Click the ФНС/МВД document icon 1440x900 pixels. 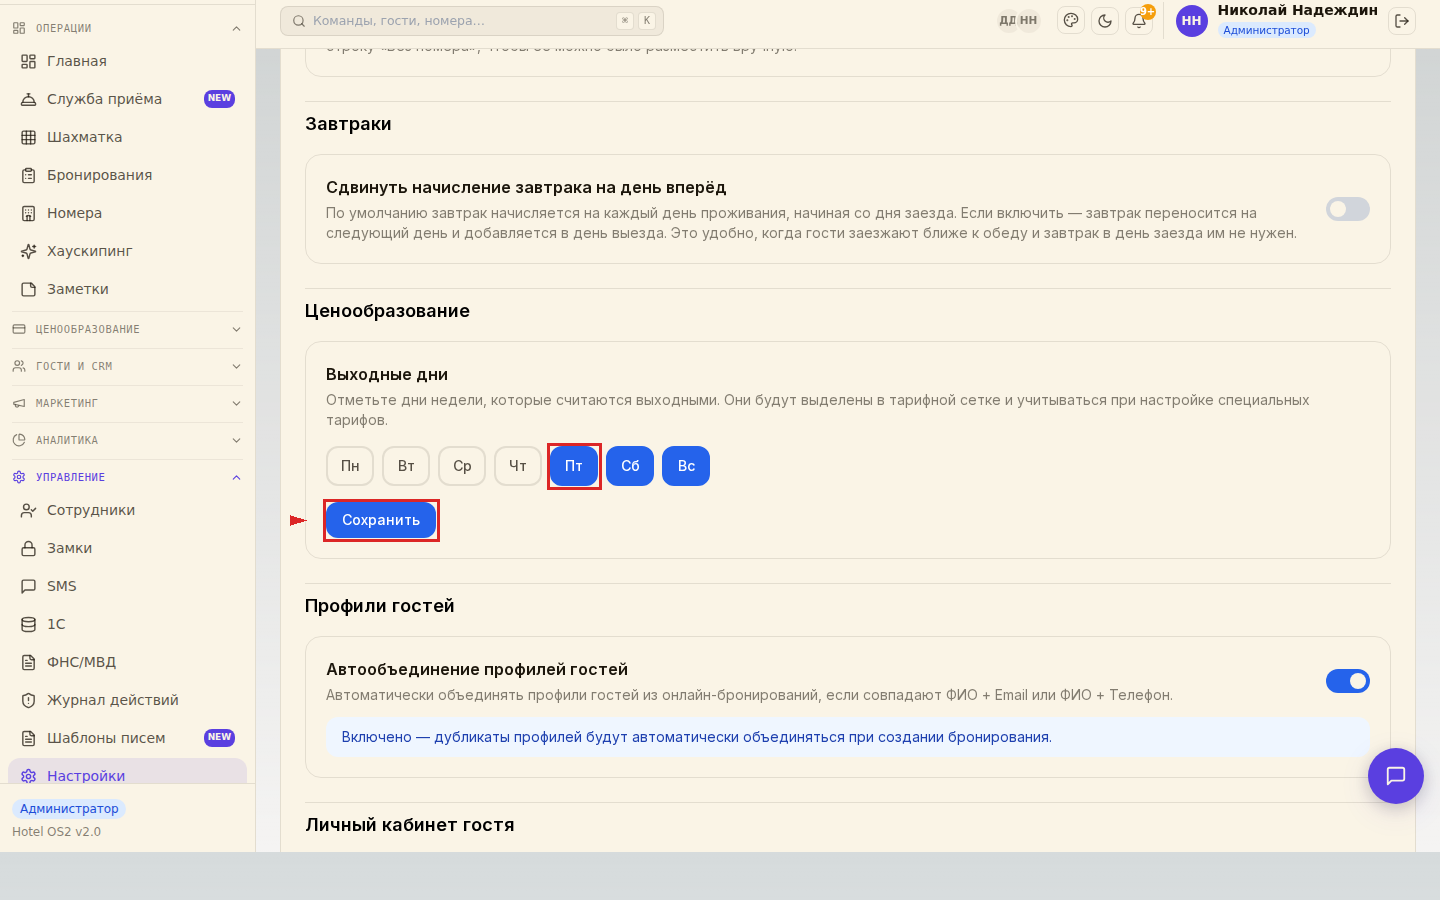[x=28, y=662]
